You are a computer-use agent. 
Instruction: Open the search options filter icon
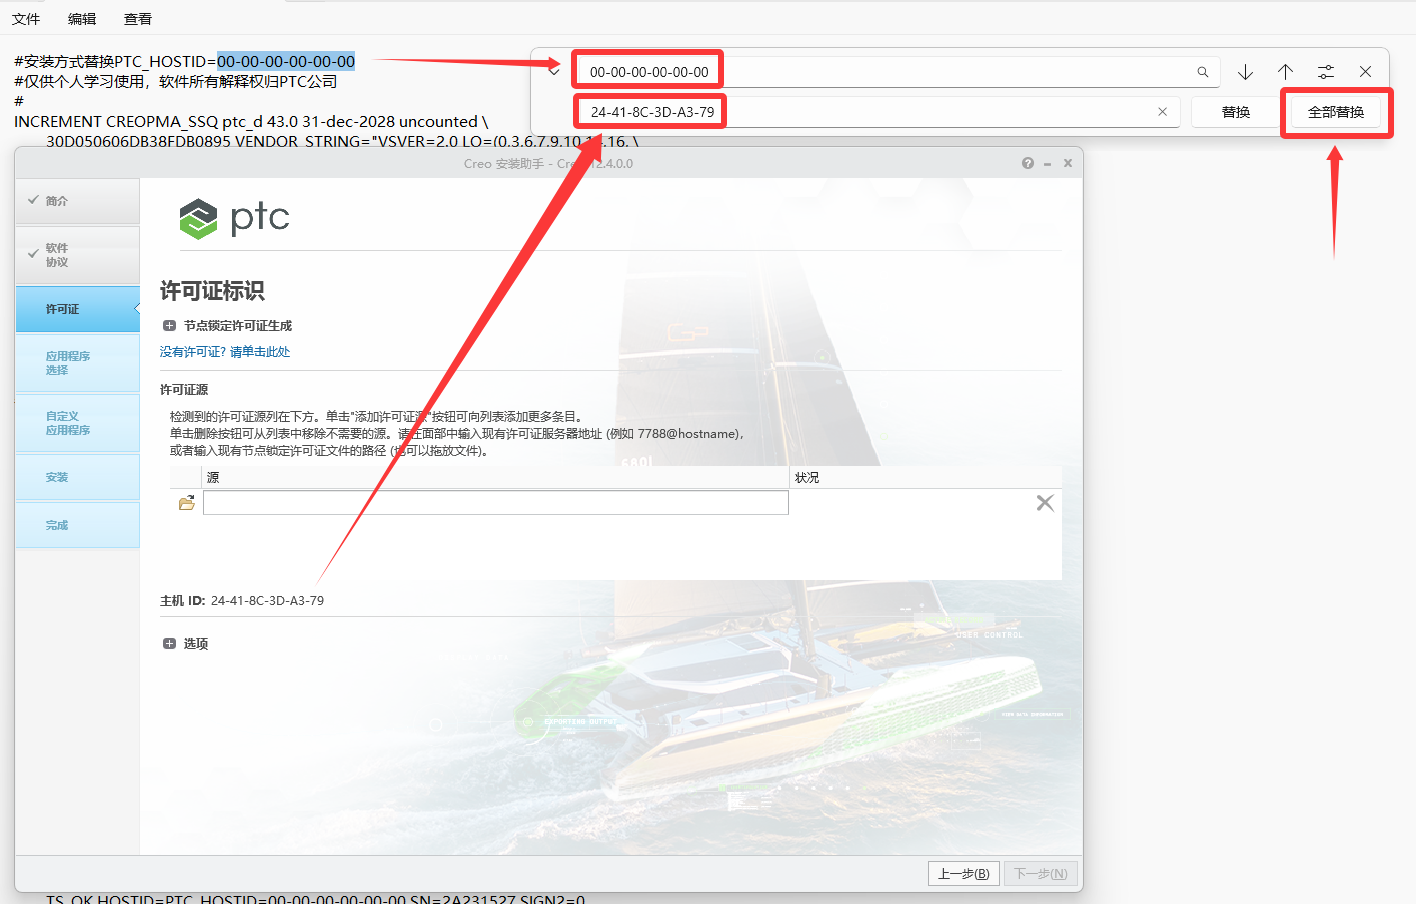click(1325, 71)
